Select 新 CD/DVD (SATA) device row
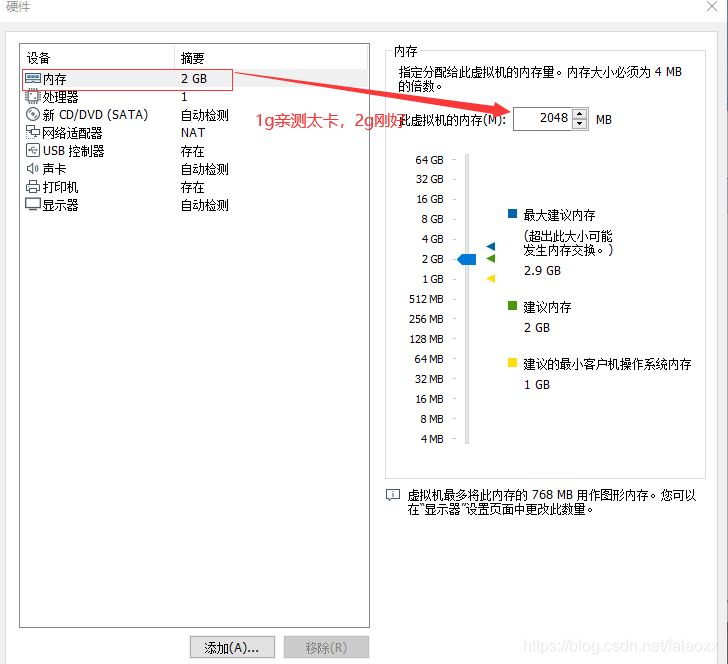Viewport: 728px width, 664px height. tap(194, 115)
